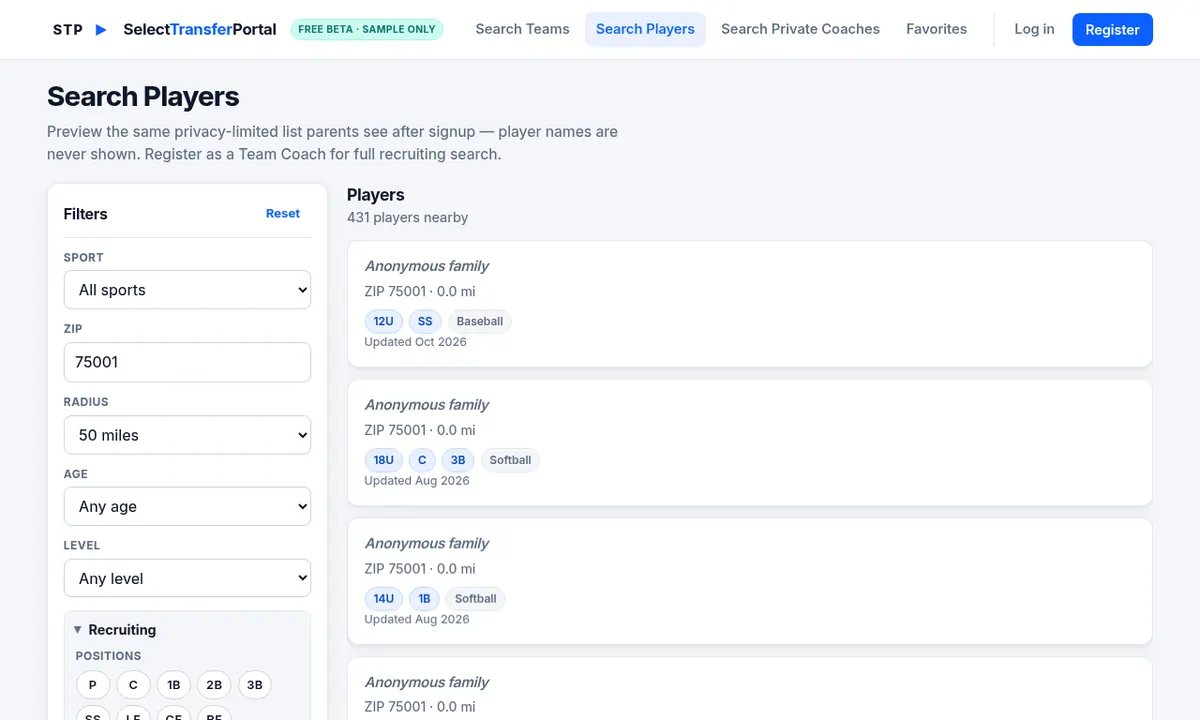Open the first Anonymous family card updated Oct 2026
Viewport: 1200px width, 720px height.
750,304
